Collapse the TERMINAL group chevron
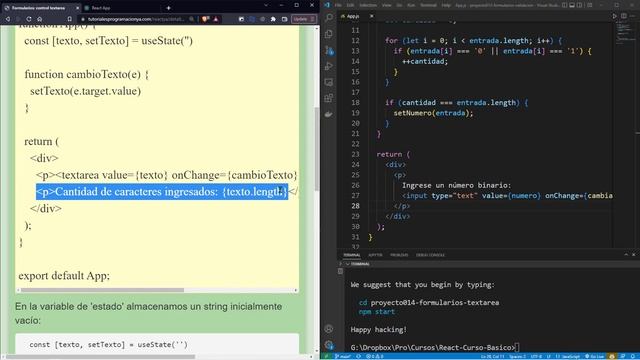This screenshot has height=360, width=640. [x=347, y=264]
